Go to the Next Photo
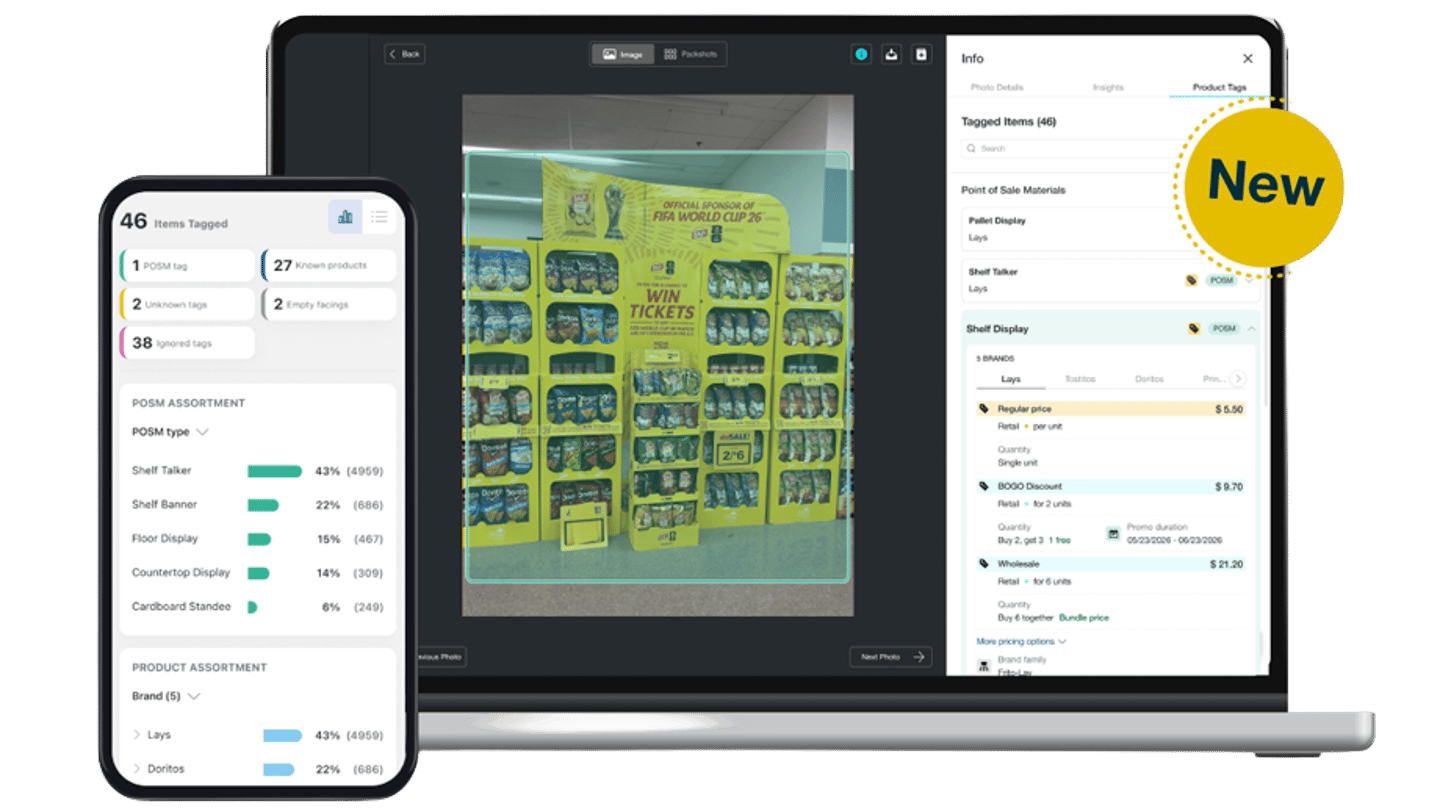This screenshot has height=809, width=1440. tap(891, 657)
